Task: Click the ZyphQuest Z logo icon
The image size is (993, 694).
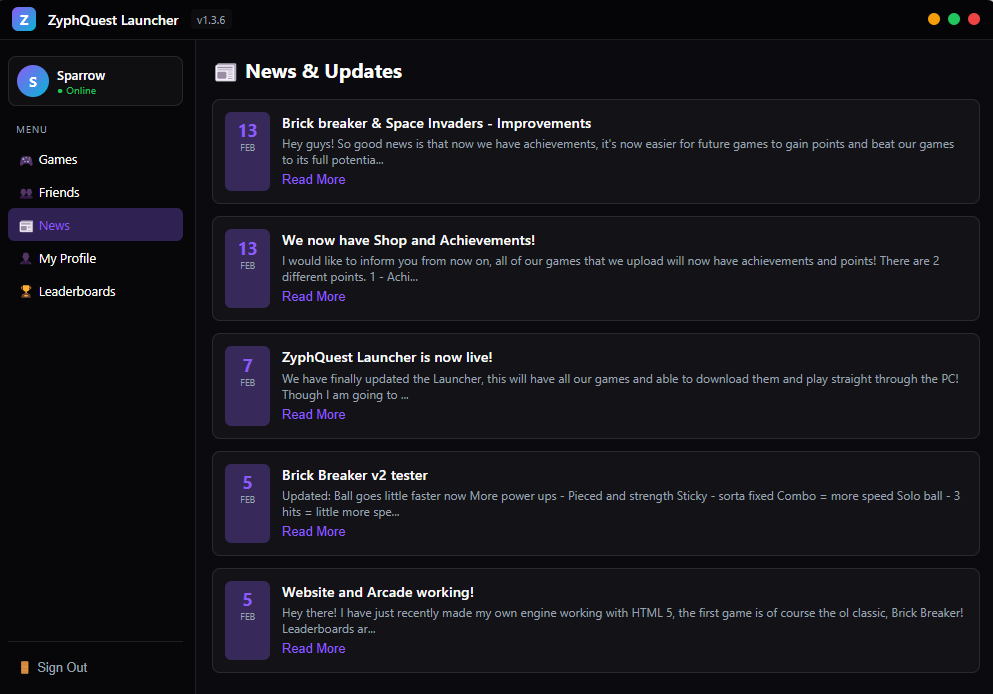Action: tap(23, 19)
